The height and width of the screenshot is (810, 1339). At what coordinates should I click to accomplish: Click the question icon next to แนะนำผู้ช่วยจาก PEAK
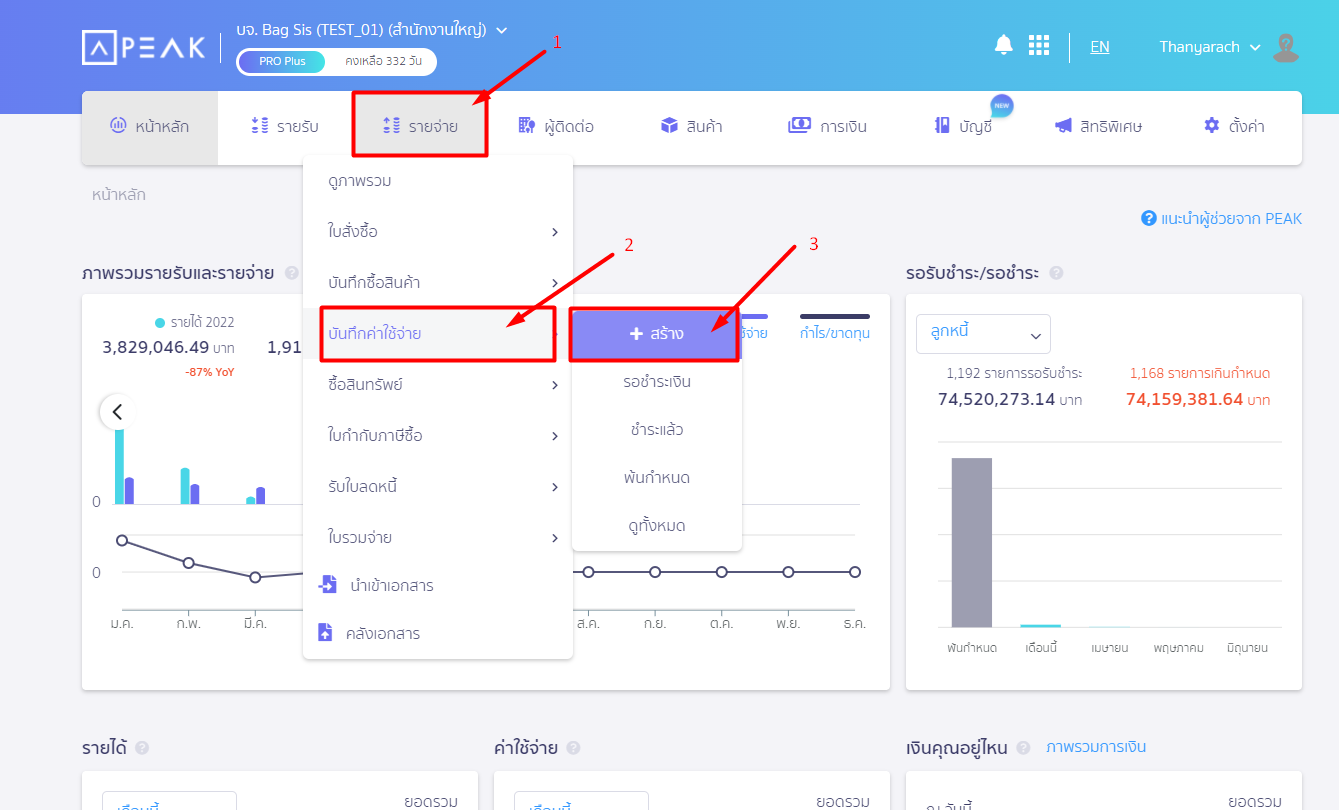(x=1149, y=218)
